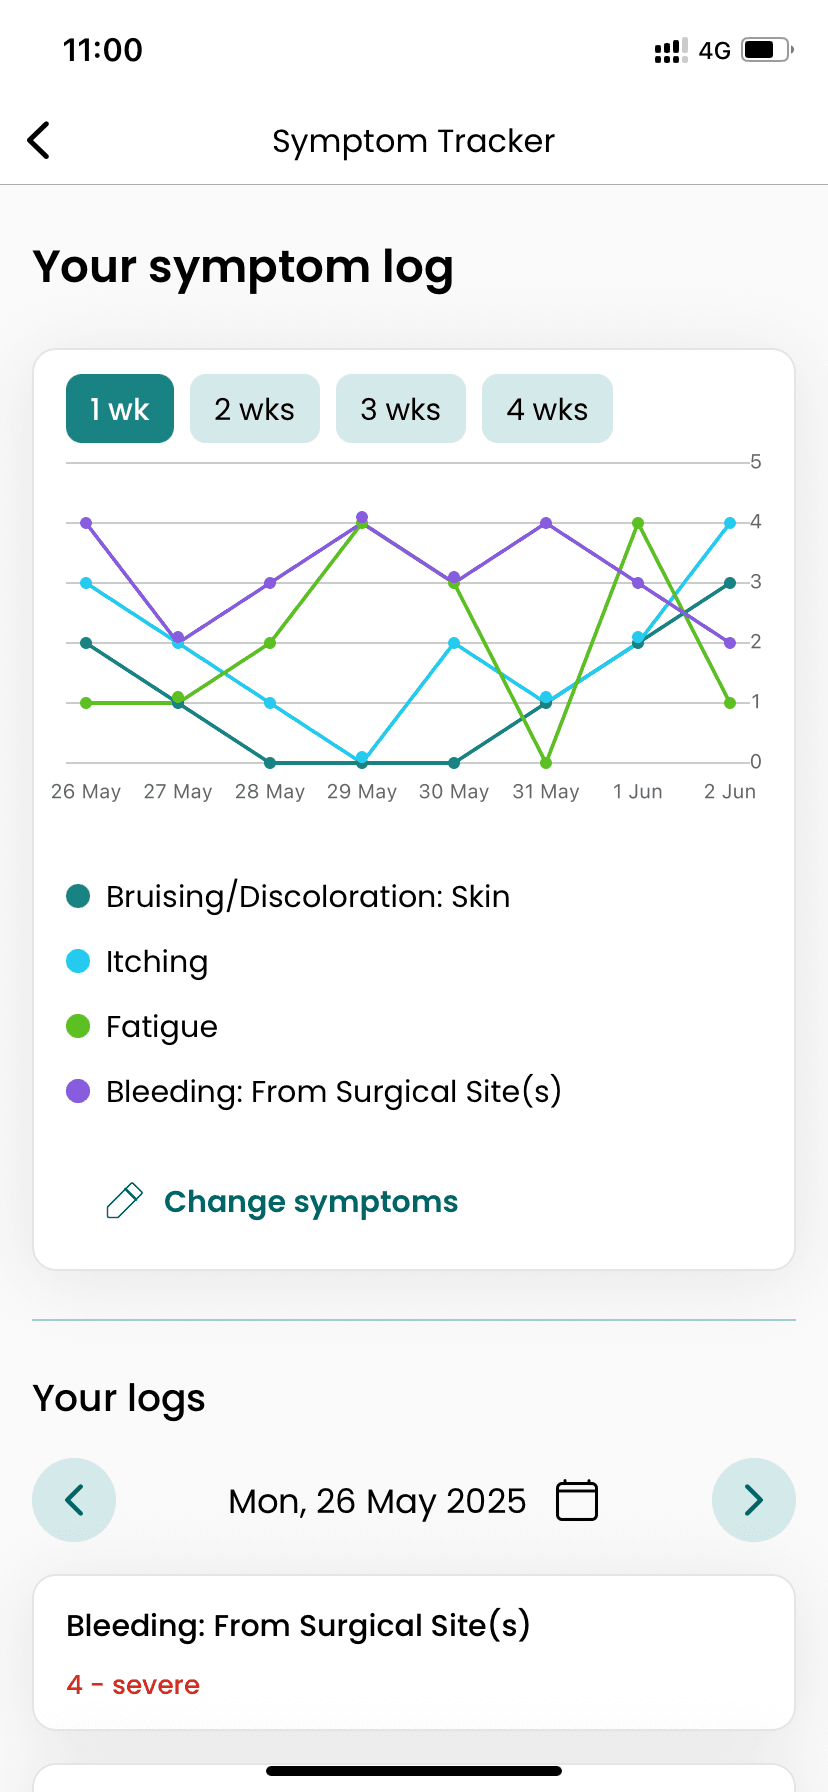Switch chart to 2 wks view

coord(255,409)
